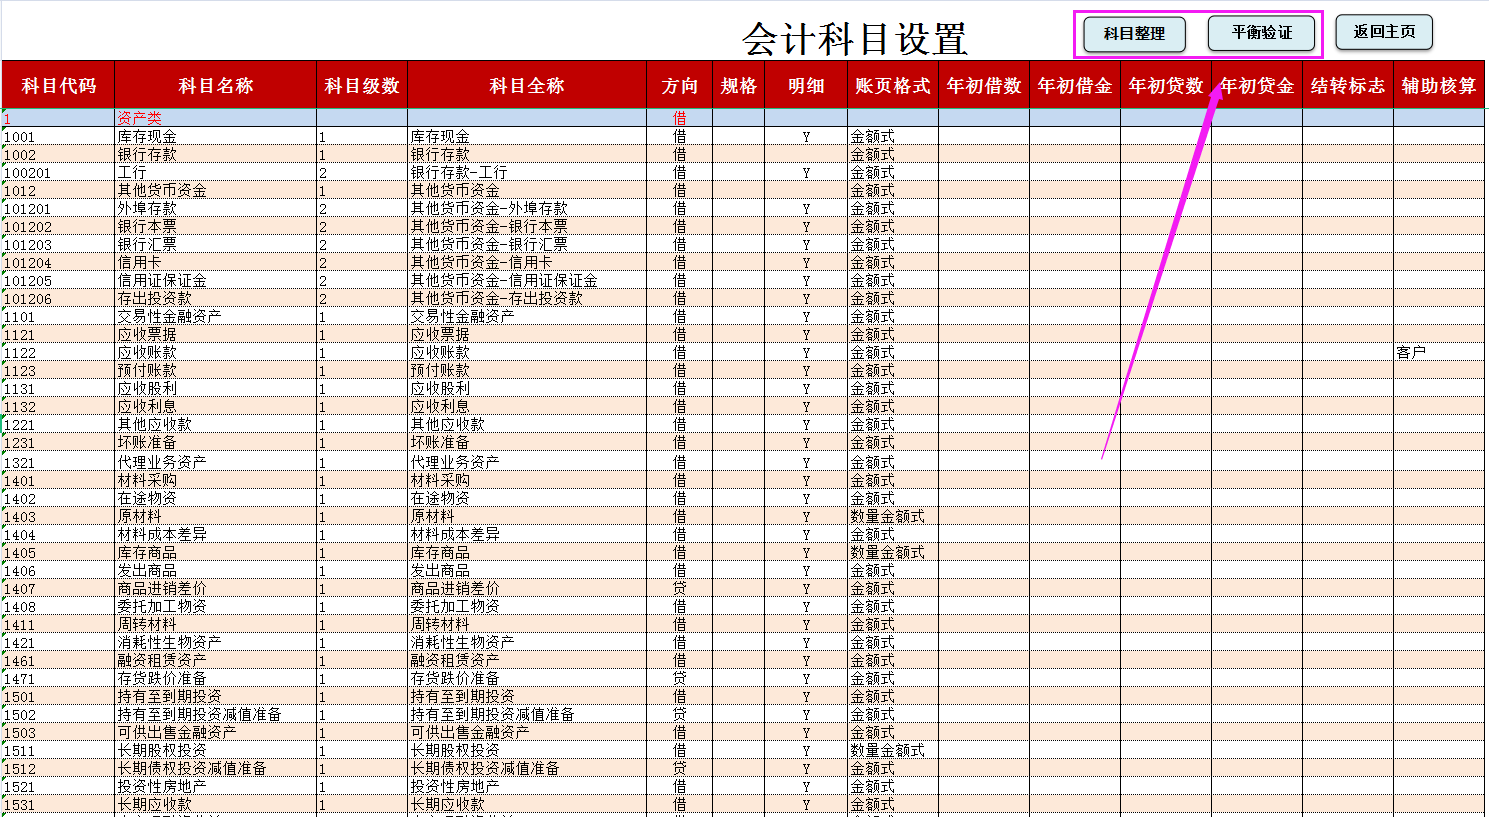Select the 年初借数 column header
Viewport: 1489px width, 817px height.
pyautogui.click(x=984, y=86)
